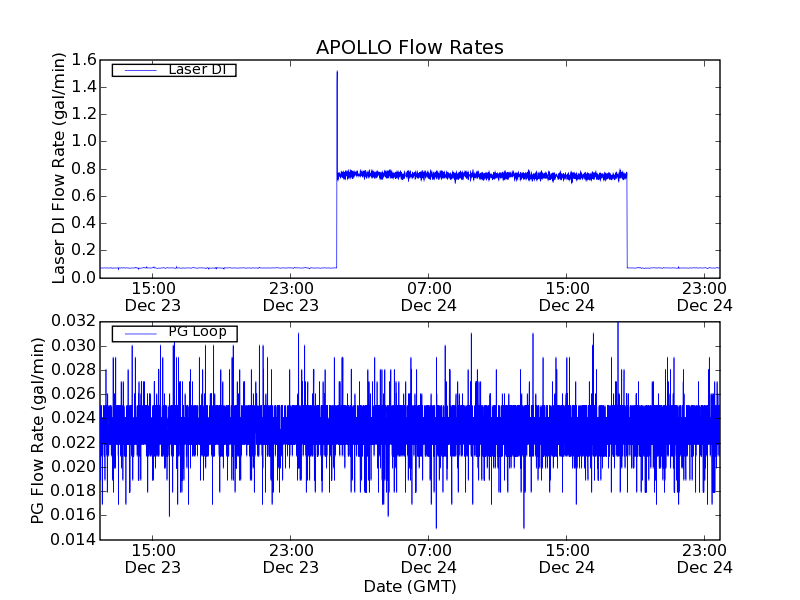
Task: Click the 0.016 tick on the PG chart
Action: pos(73,515)
